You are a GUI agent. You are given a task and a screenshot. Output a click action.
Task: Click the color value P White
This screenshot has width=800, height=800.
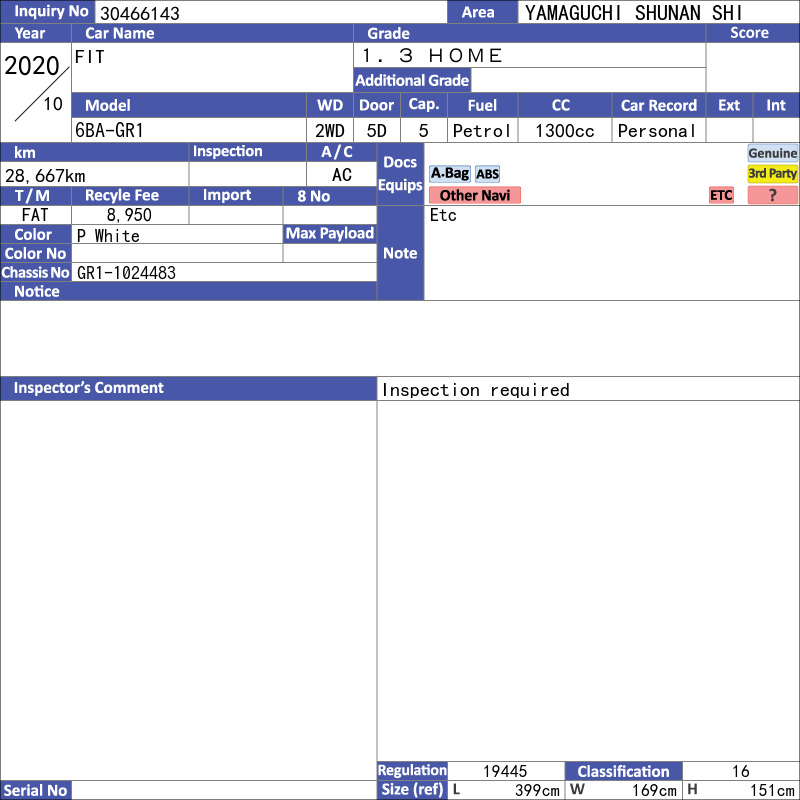108,236
